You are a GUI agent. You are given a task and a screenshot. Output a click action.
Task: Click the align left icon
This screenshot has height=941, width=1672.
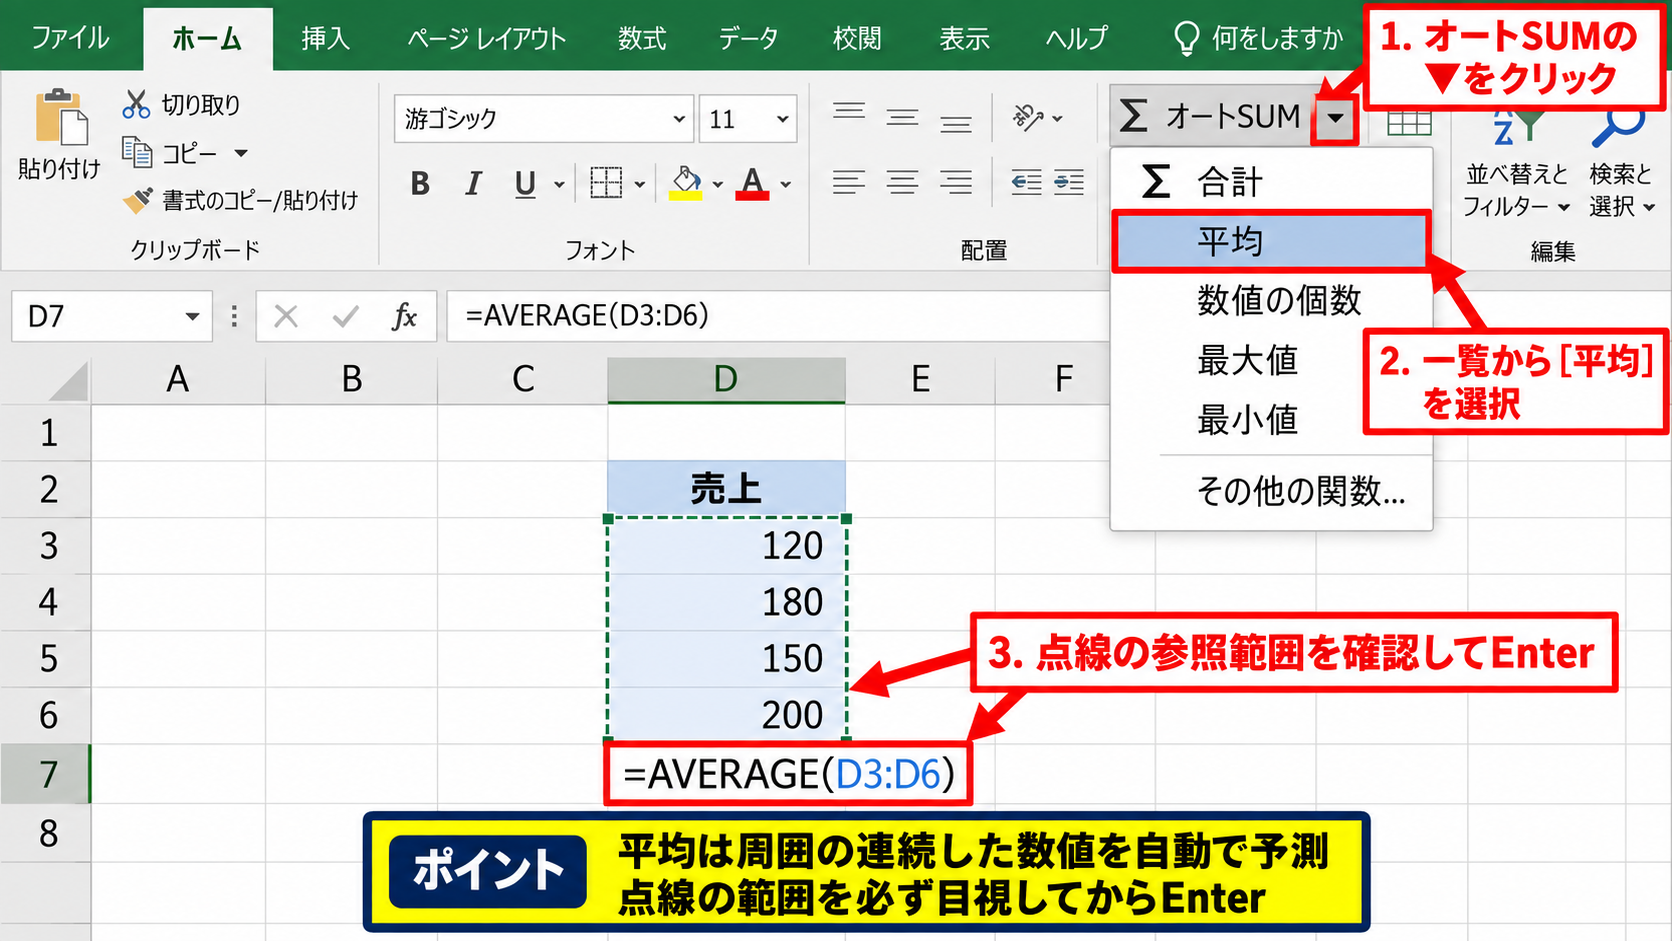tap(849, 183)
